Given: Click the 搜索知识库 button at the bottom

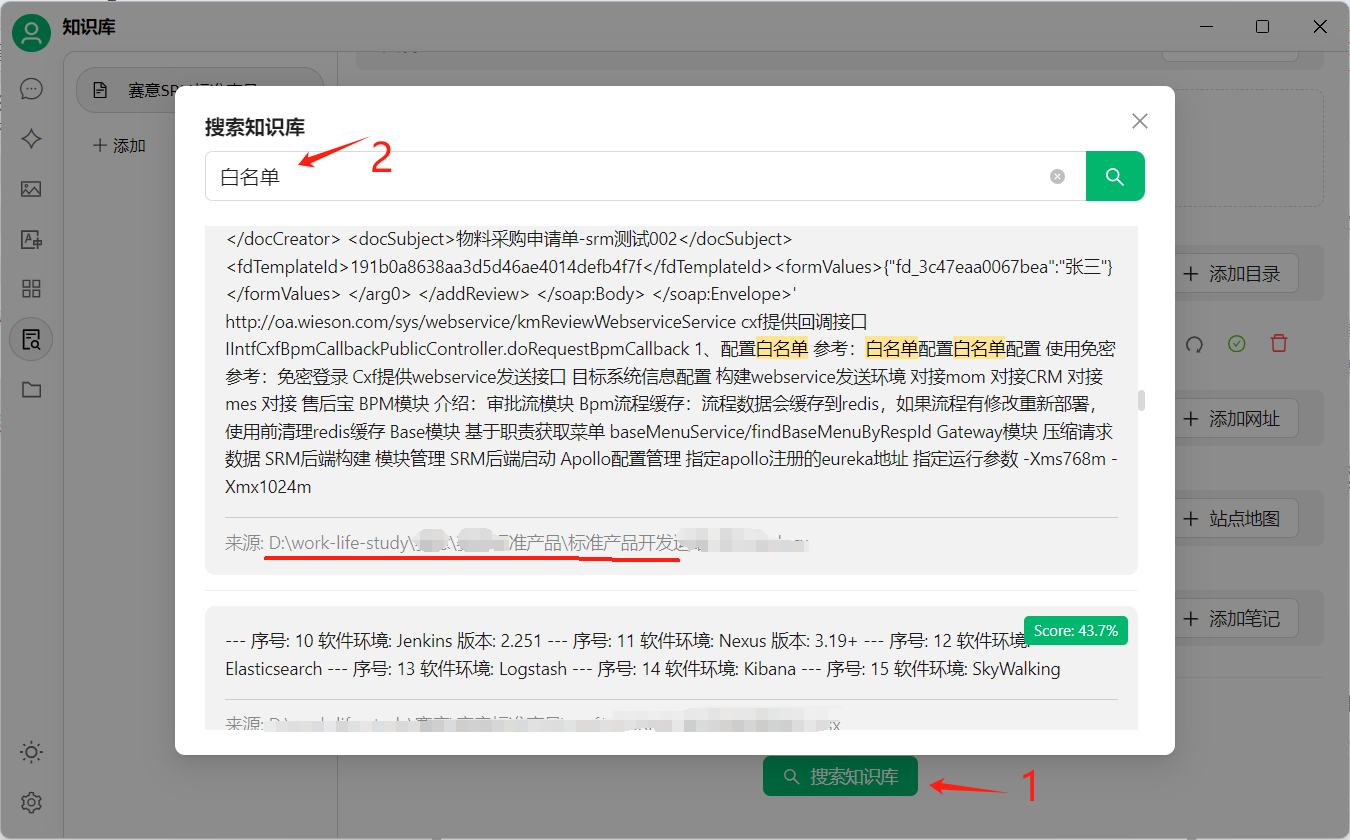Looking at the screenshot, I should (x=840, y=777).
